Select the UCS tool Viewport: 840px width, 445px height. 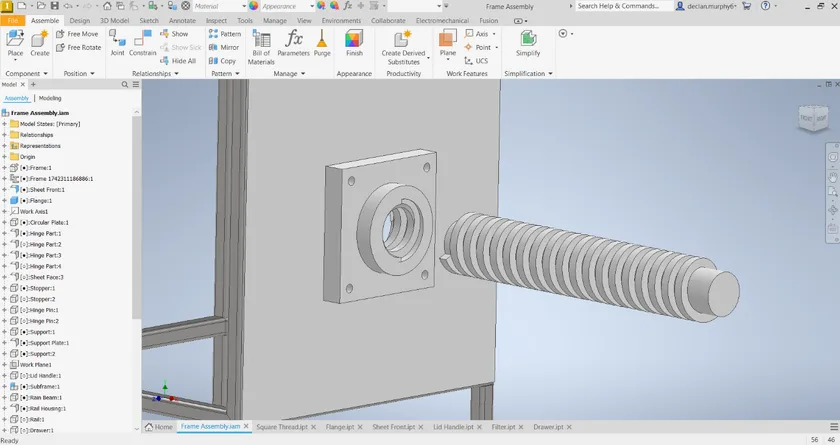point(476,61)
